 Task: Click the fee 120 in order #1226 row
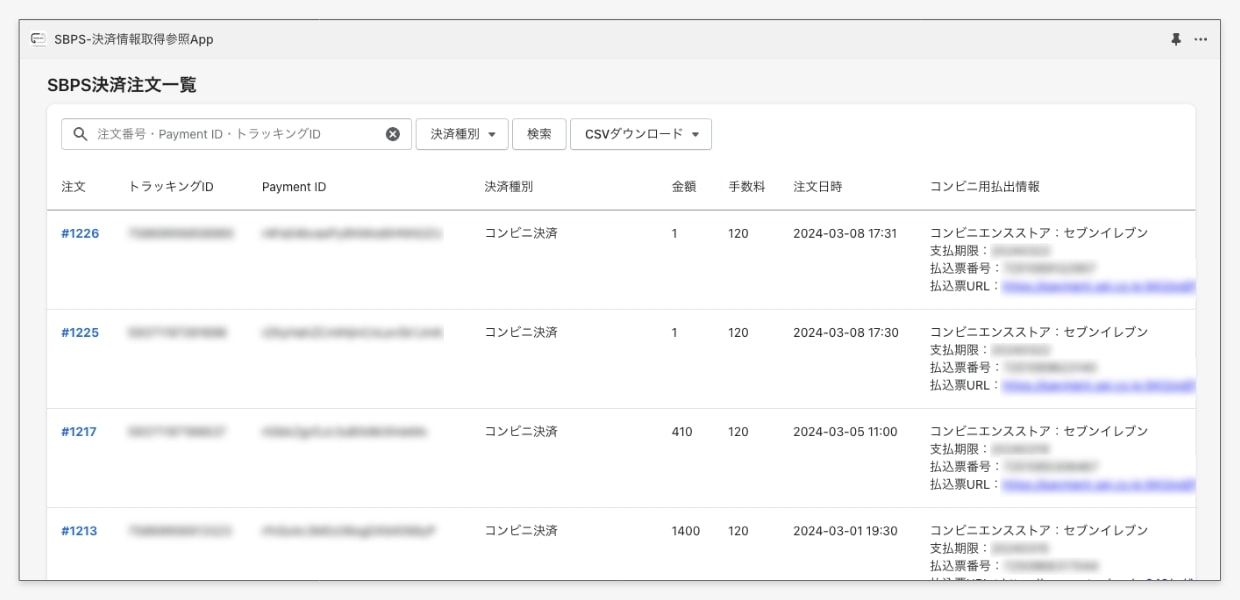coord(738,233)
